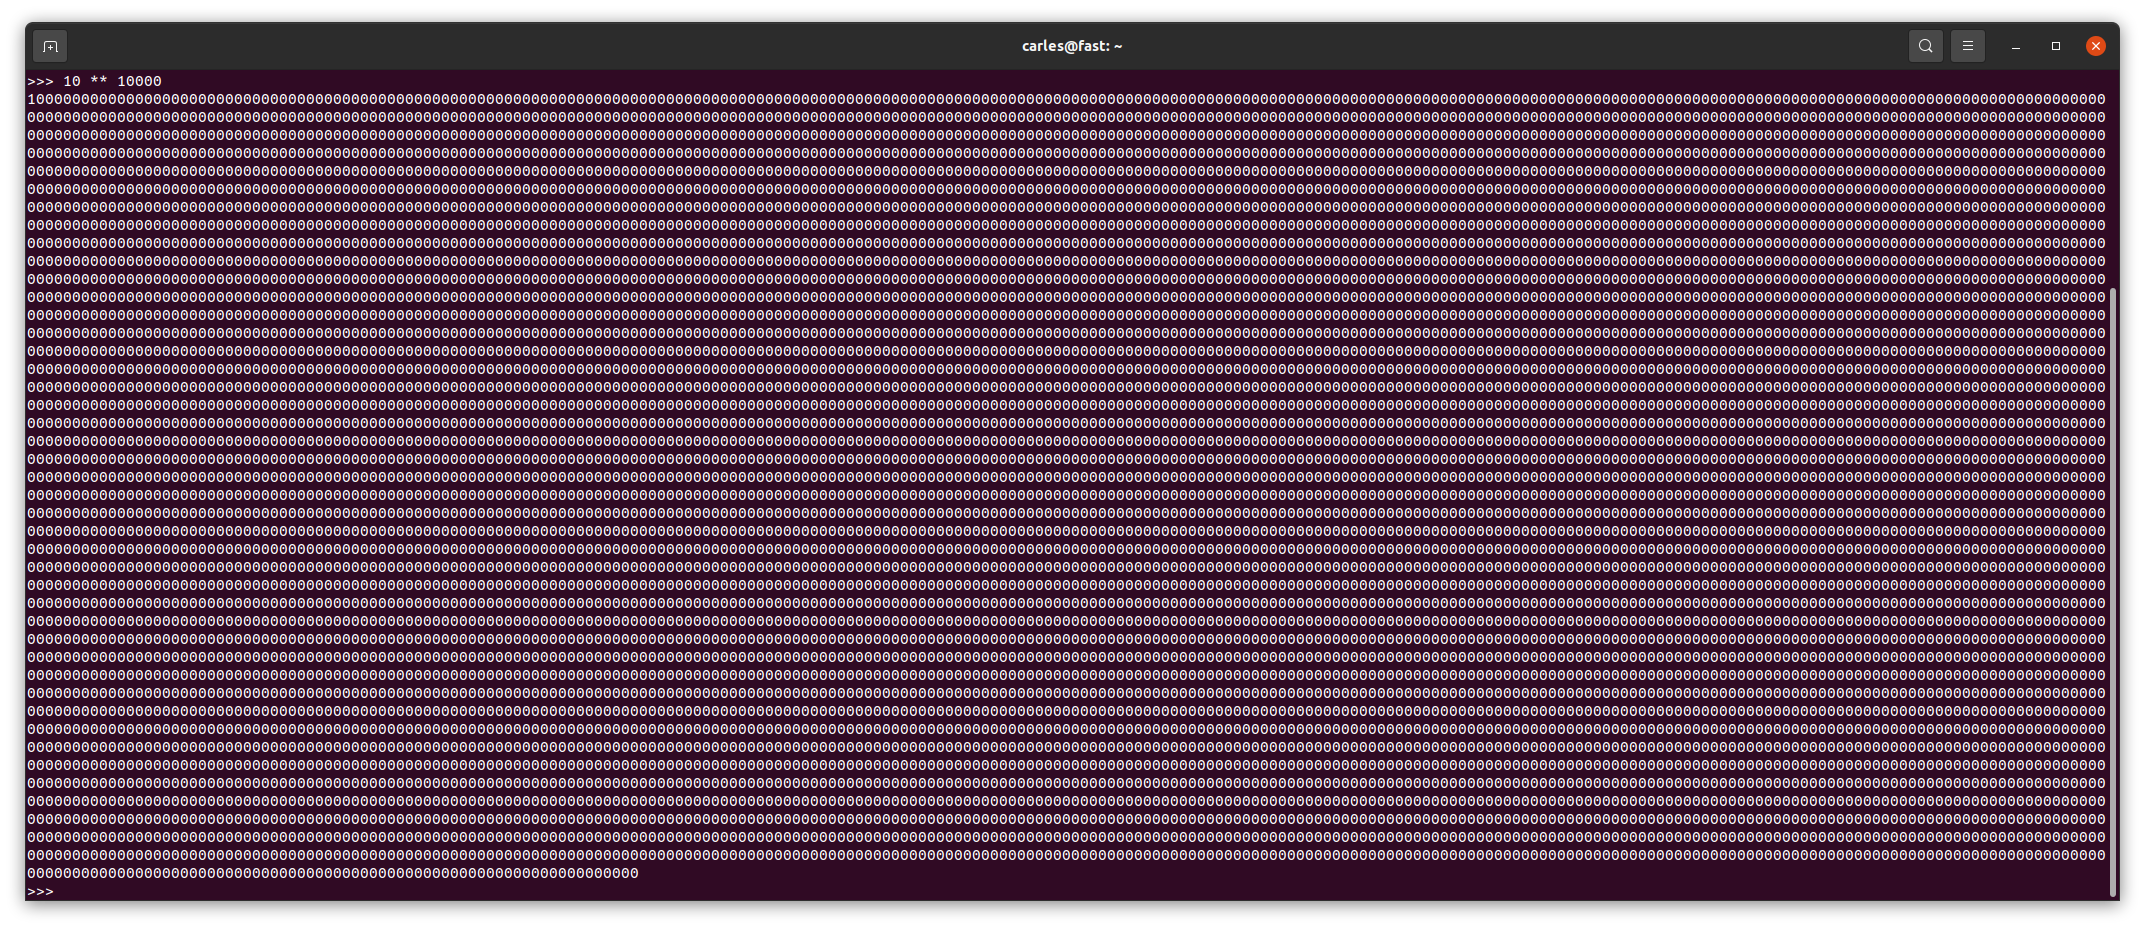The width and height of the screenshot is (2145, 929).
Task: Click the window title carles@fast: ~
Action: [x=1072, y=46]
